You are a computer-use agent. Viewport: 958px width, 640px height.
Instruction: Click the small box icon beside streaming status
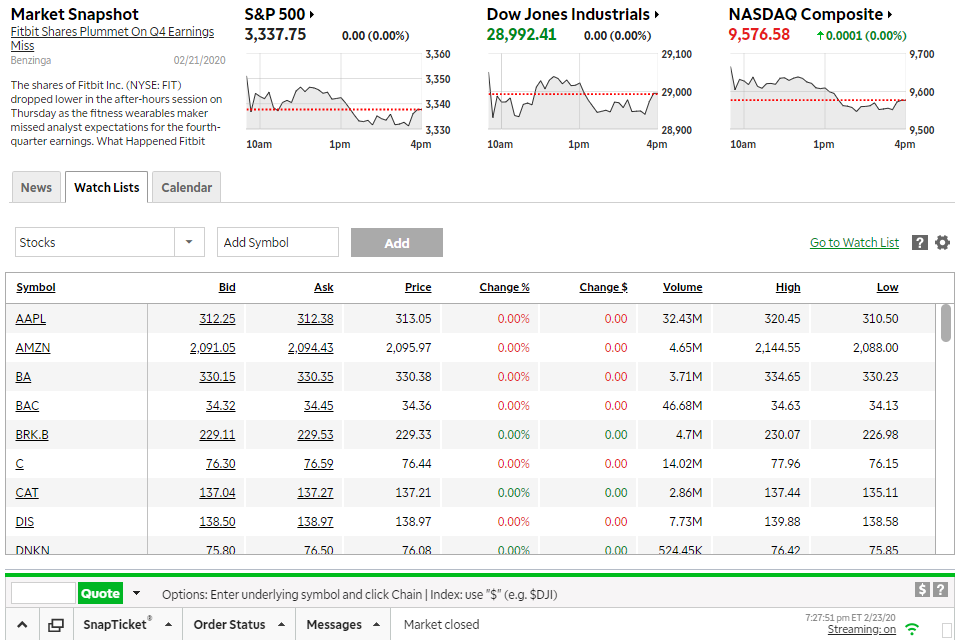point(946,630)
